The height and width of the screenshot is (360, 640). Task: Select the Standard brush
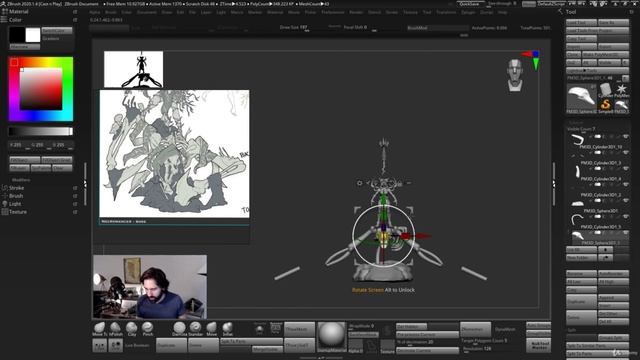[x=196, y=329]
